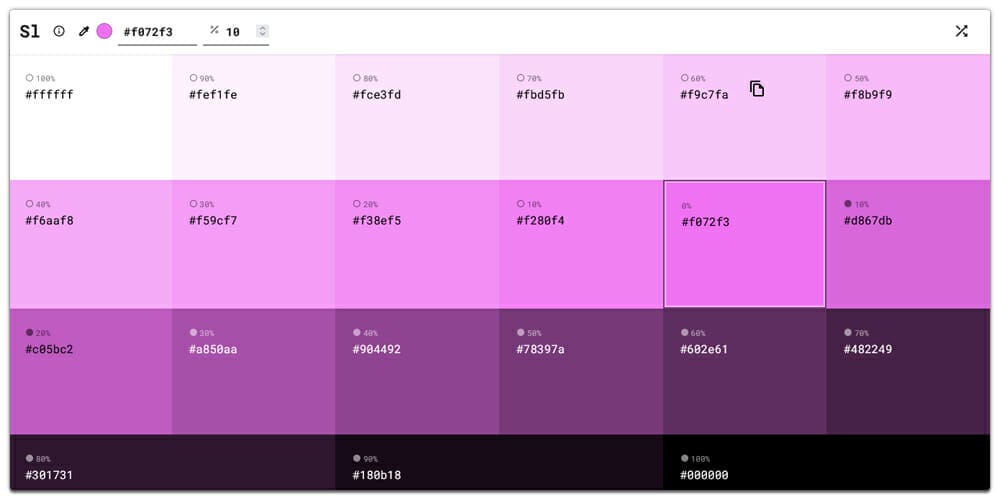Activate the eyedropper color picker
Screen dimensions: 1000x500
point(84,31)
